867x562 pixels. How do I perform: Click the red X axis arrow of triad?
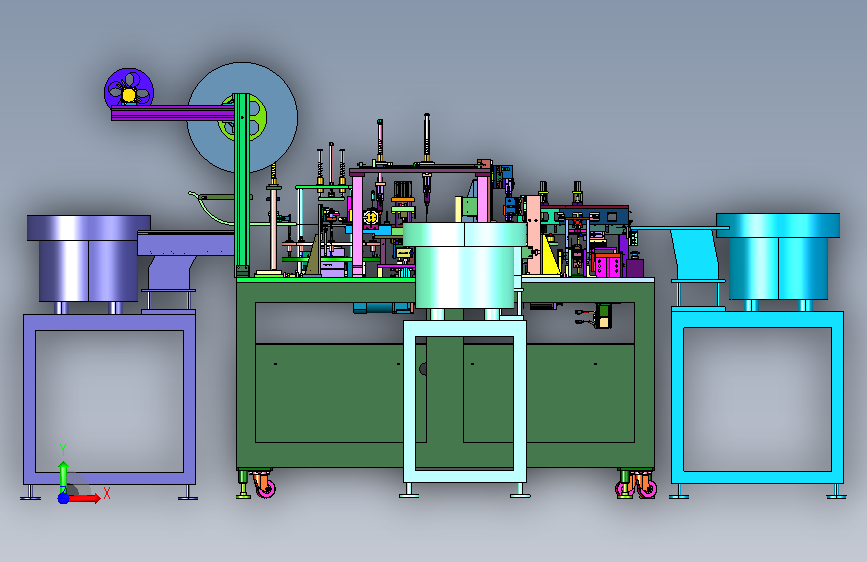tap(84, 498)
